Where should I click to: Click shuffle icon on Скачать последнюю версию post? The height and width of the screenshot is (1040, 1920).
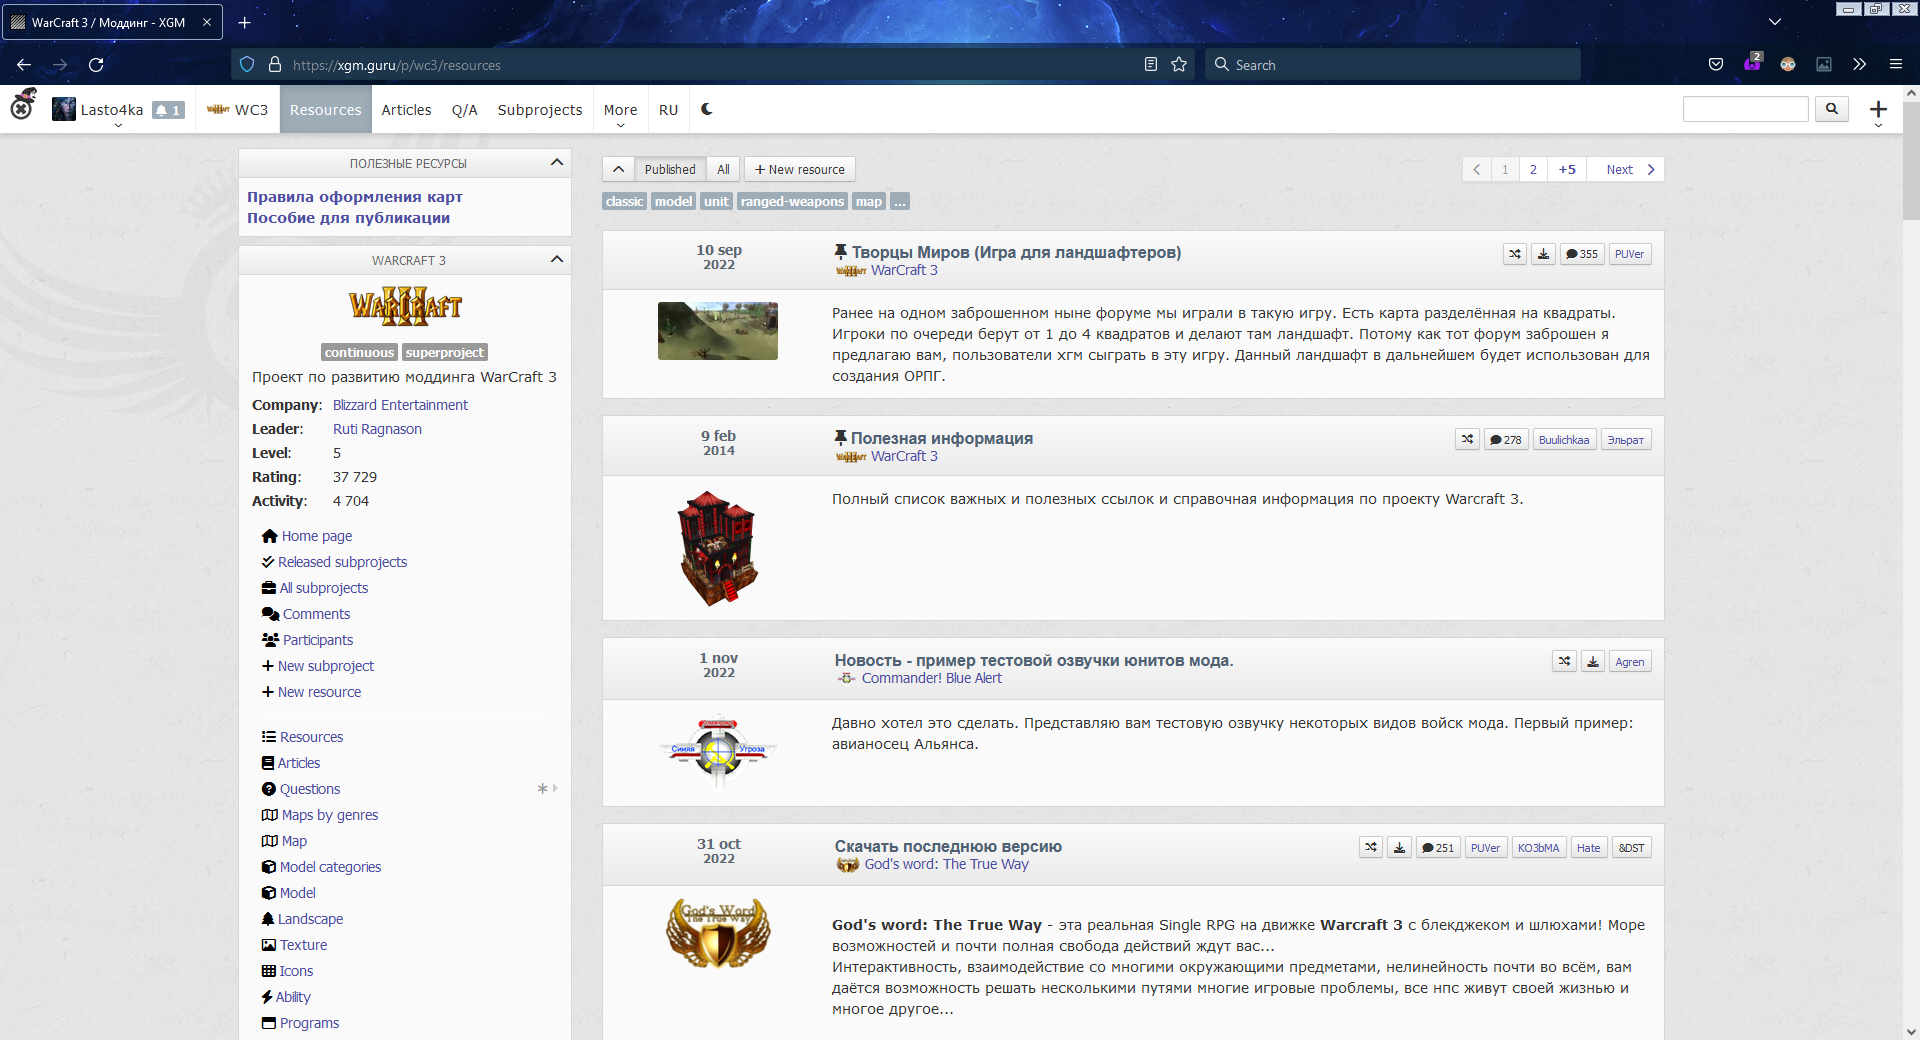(1371, 848)
